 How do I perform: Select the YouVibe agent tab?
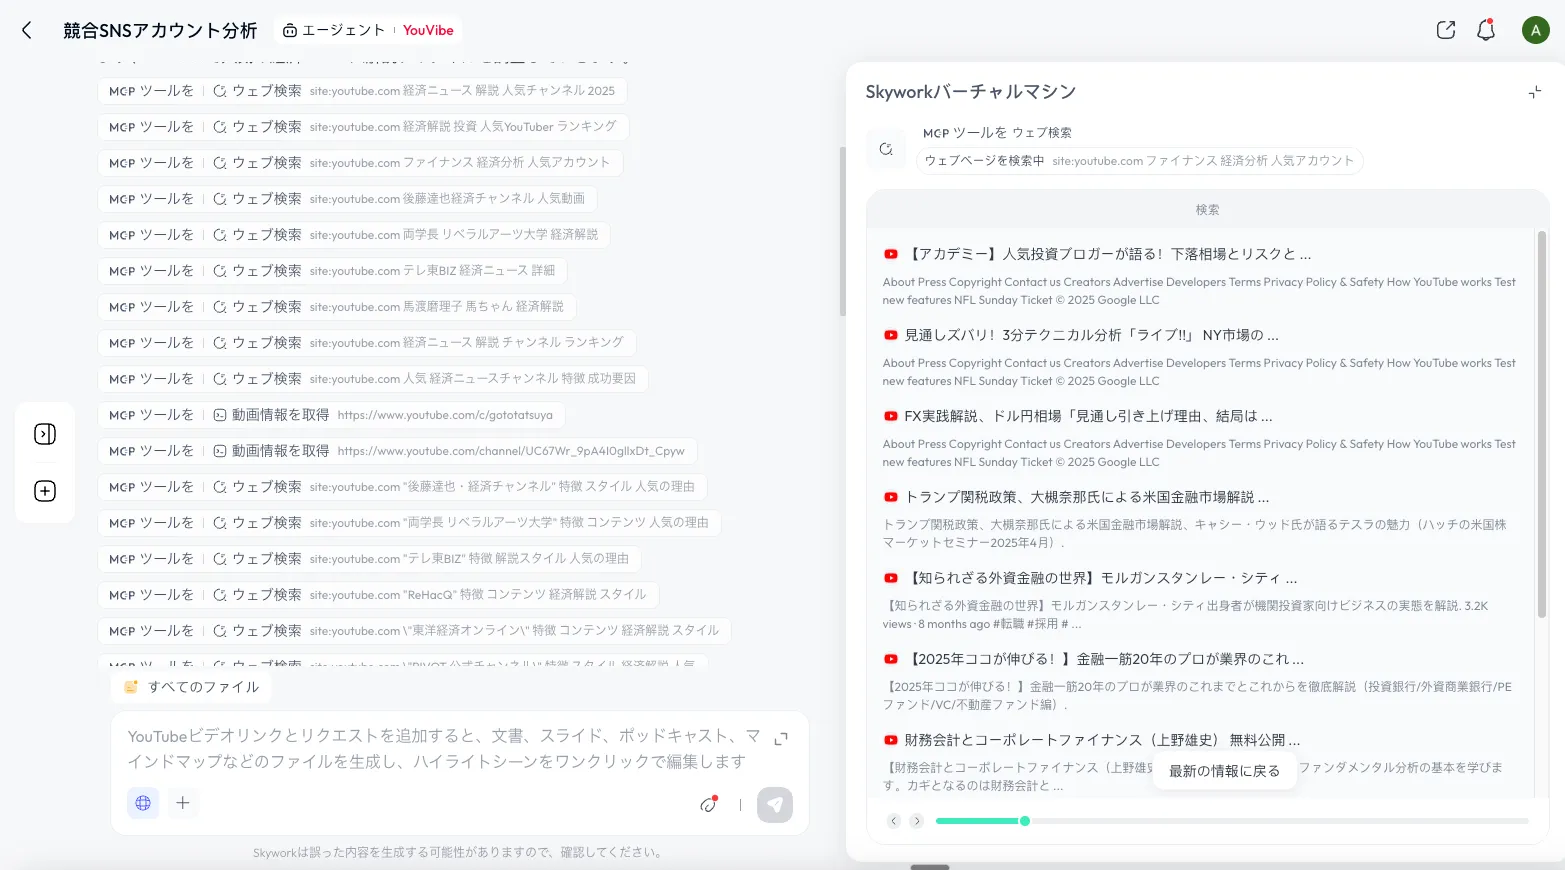[428, 31]
